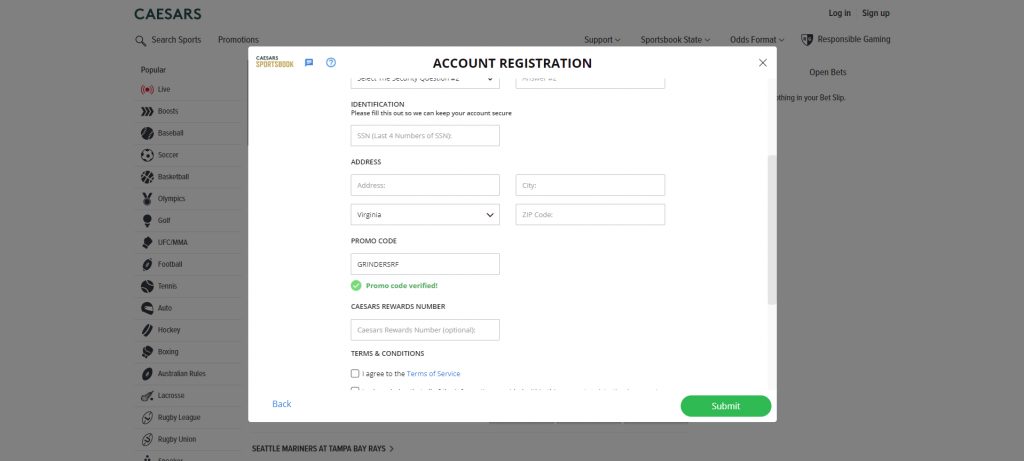Click the green Submit button
1024x461 pixels.
click(x=726, y=406)
